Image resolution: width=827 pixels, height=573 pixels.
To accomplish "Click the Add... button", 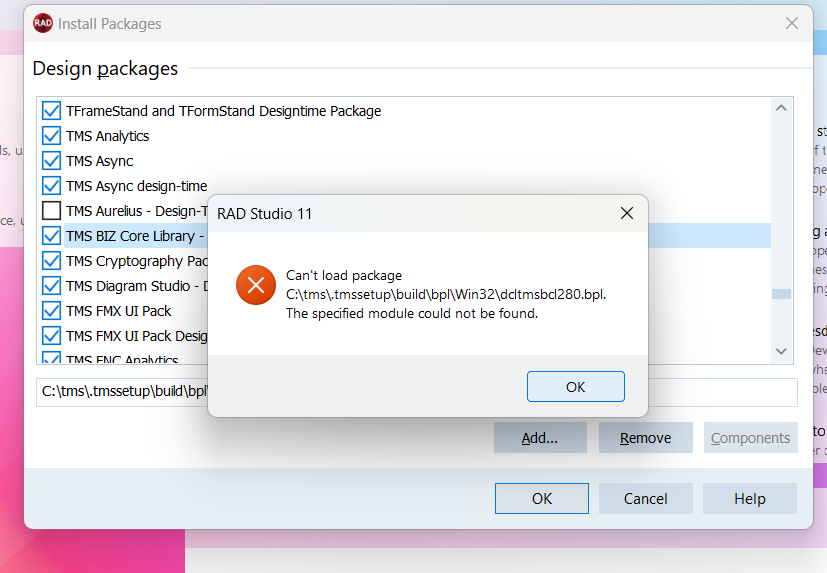I will tap(540, 438).
